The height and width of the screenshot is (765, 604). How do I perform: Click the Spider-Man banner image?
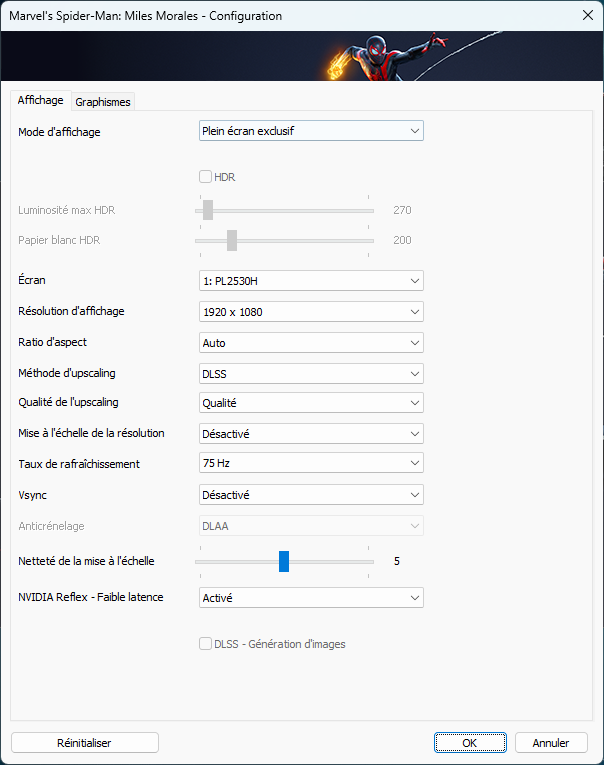302,56
